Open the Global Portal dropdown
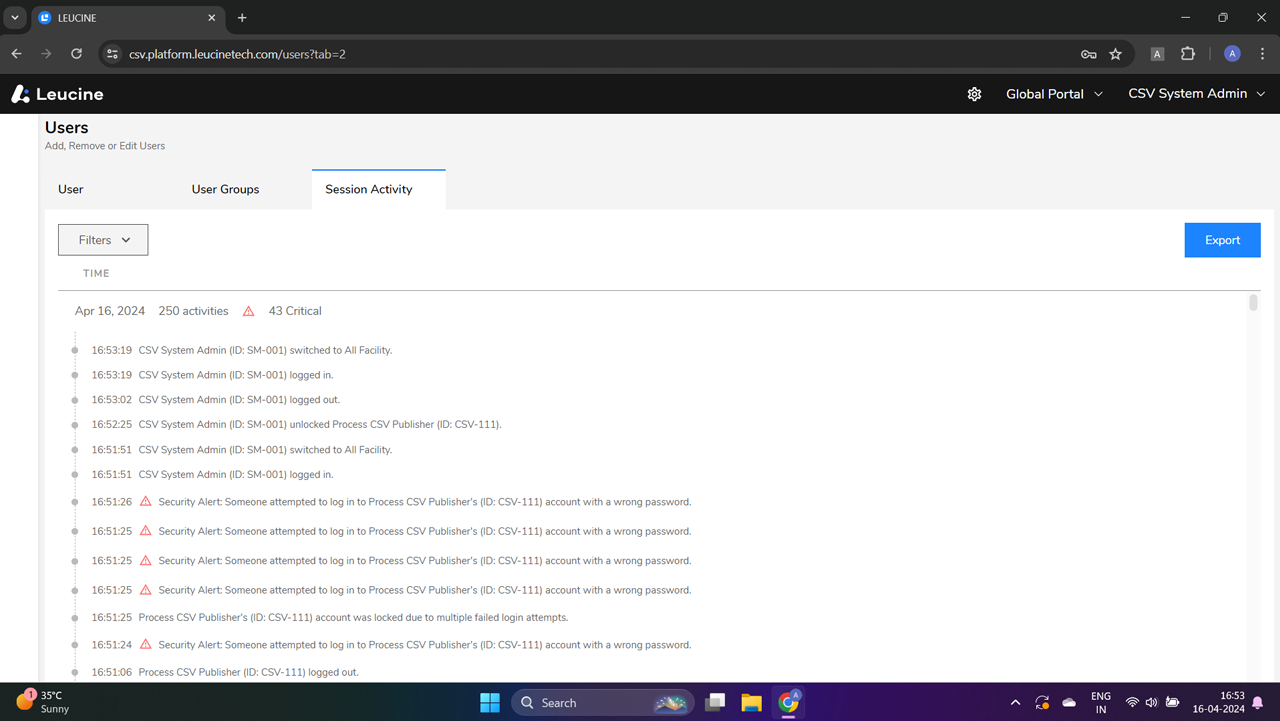 pyautogui.click(x=1054, y=94)
